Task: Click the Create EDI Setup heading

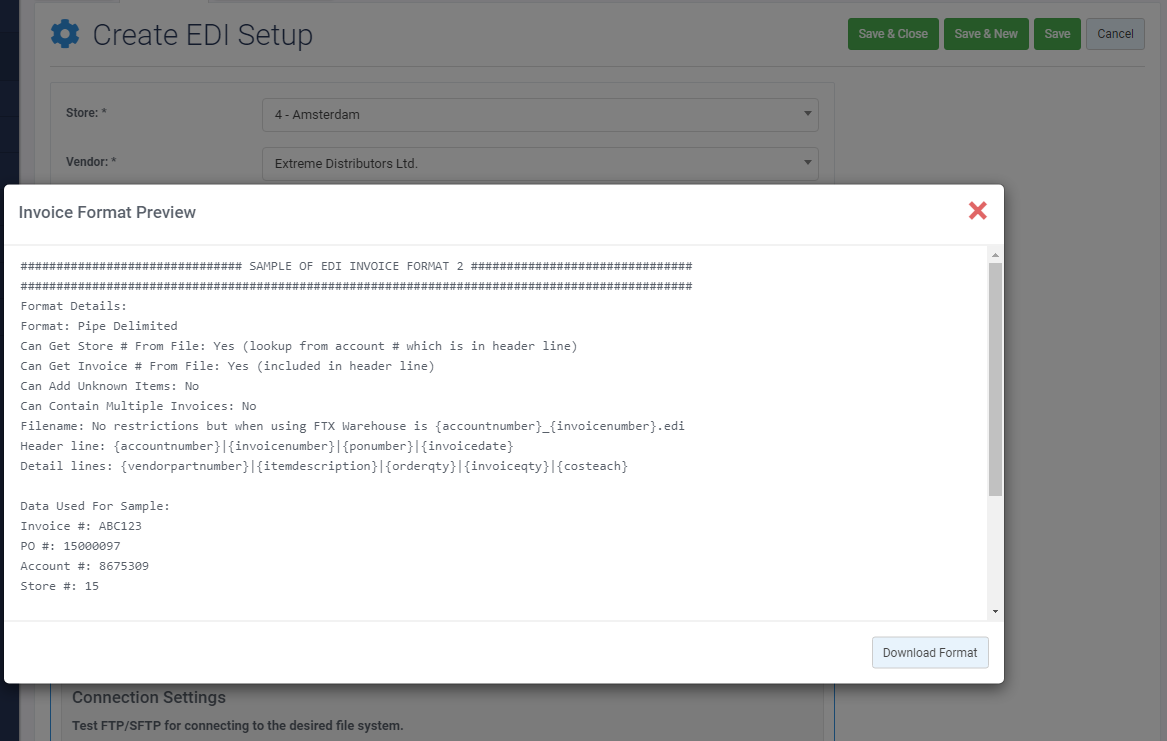Action: [203, 36]
